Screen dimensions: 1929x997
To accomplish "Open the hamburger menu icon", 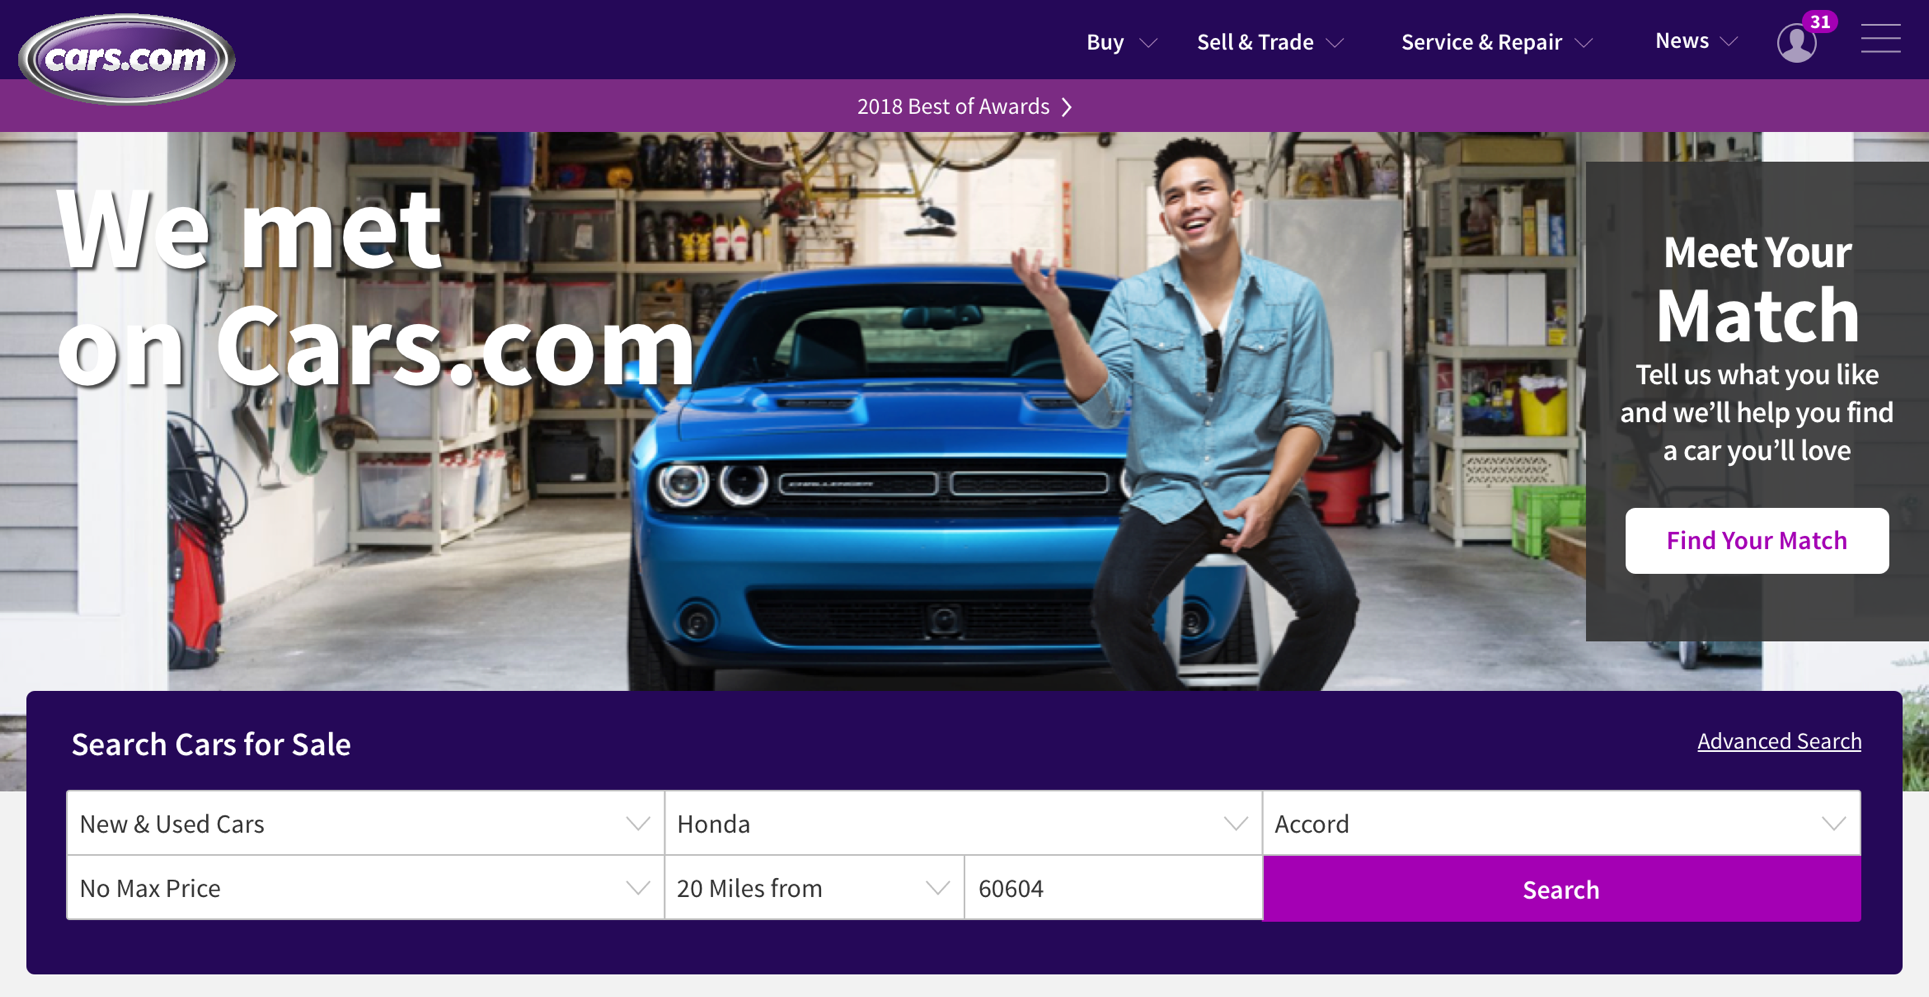I will point(1880,39).
